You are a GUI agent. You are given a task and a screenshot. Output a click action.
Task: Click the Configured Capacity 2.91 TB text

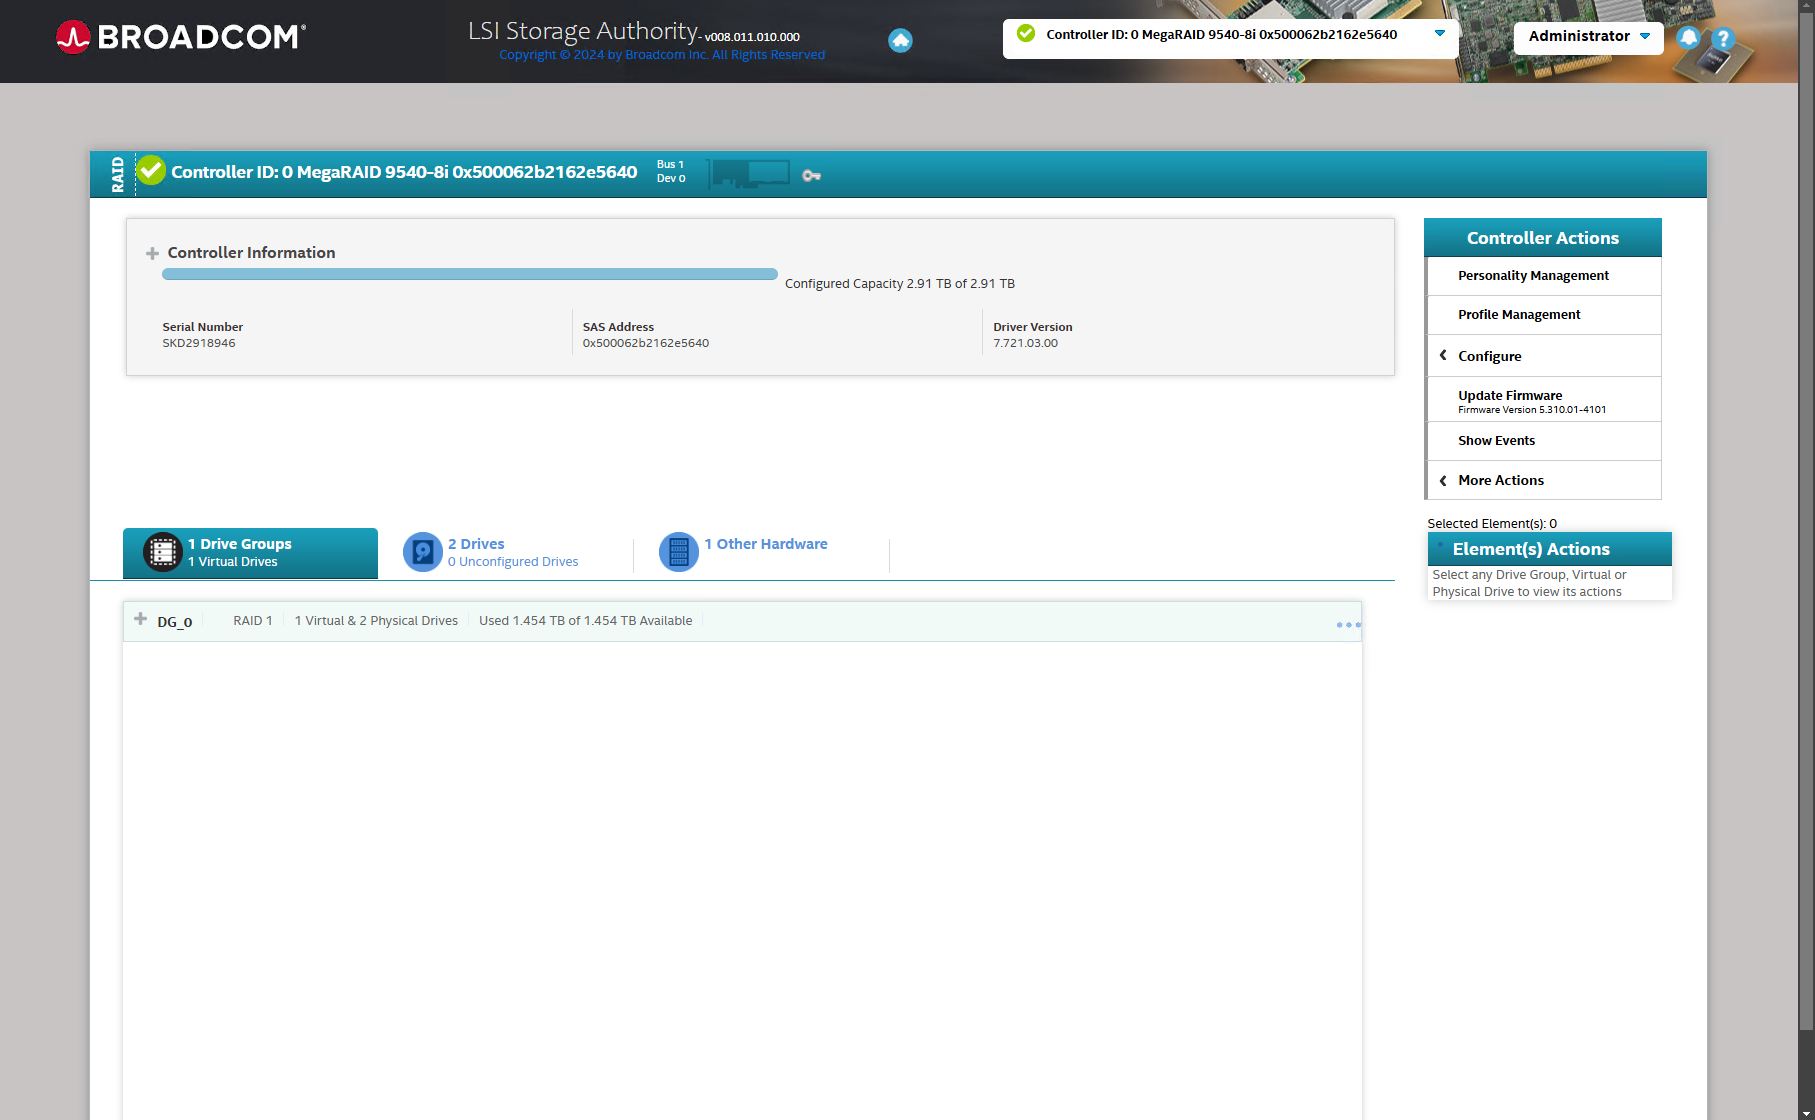[x=899, y=284]
